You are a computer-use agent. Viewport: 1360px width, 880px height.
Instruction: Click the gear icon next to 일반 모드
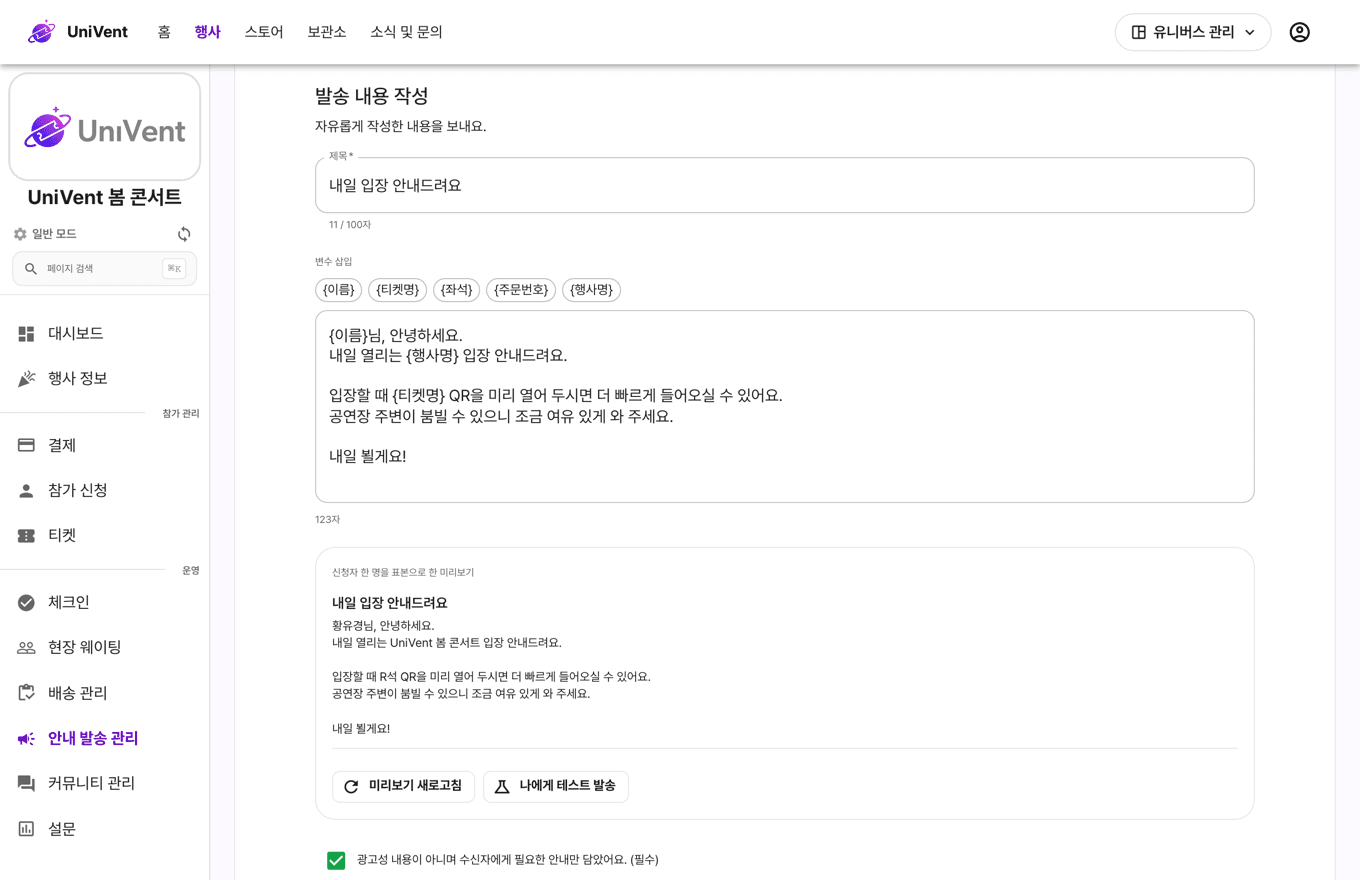[x=20, y=234]
